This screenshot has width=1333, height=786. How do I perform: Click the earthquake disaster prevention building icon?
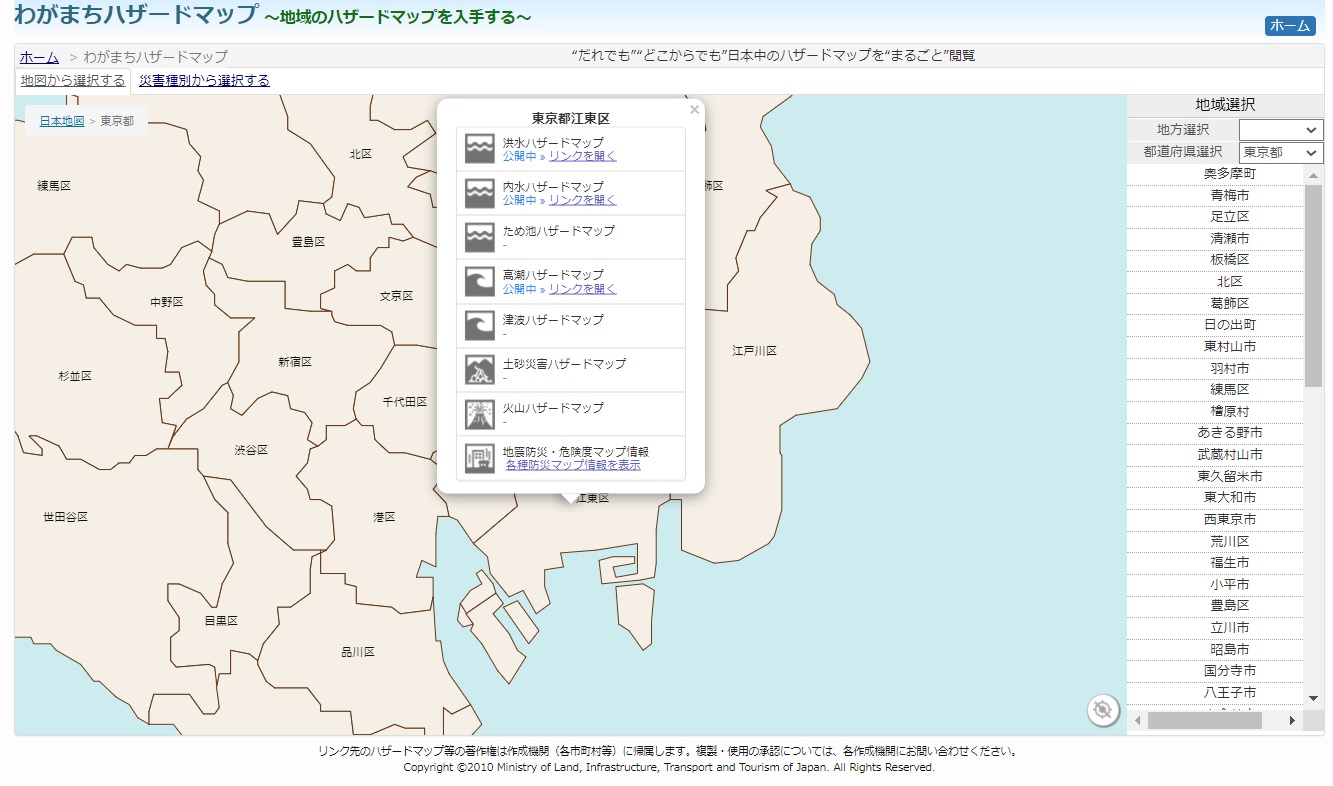[x=480, y=458]
